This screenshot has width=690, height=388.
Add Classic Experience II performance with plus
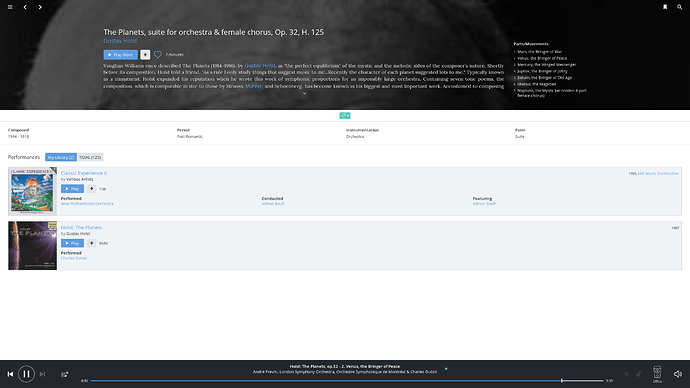(x=92, y=189)
